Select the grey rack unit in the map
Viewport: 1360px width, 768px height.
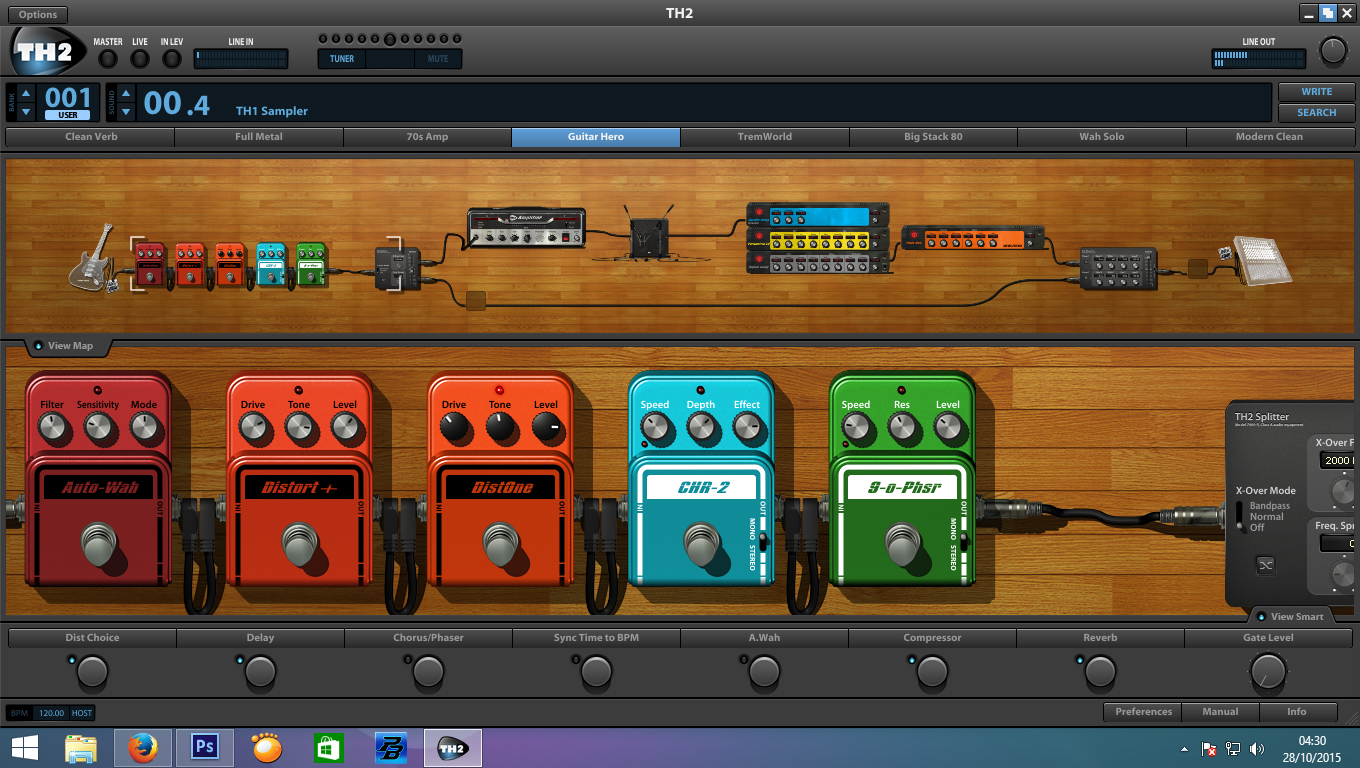click(x=818, y=262)
